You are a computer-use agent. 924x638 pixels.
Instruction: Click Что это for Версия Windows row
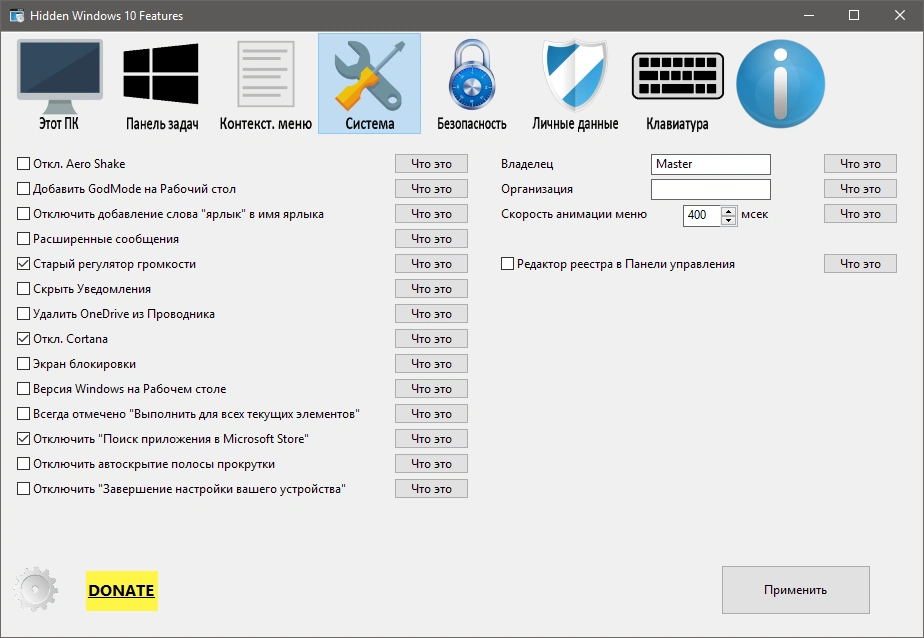(x=431, y=389)
